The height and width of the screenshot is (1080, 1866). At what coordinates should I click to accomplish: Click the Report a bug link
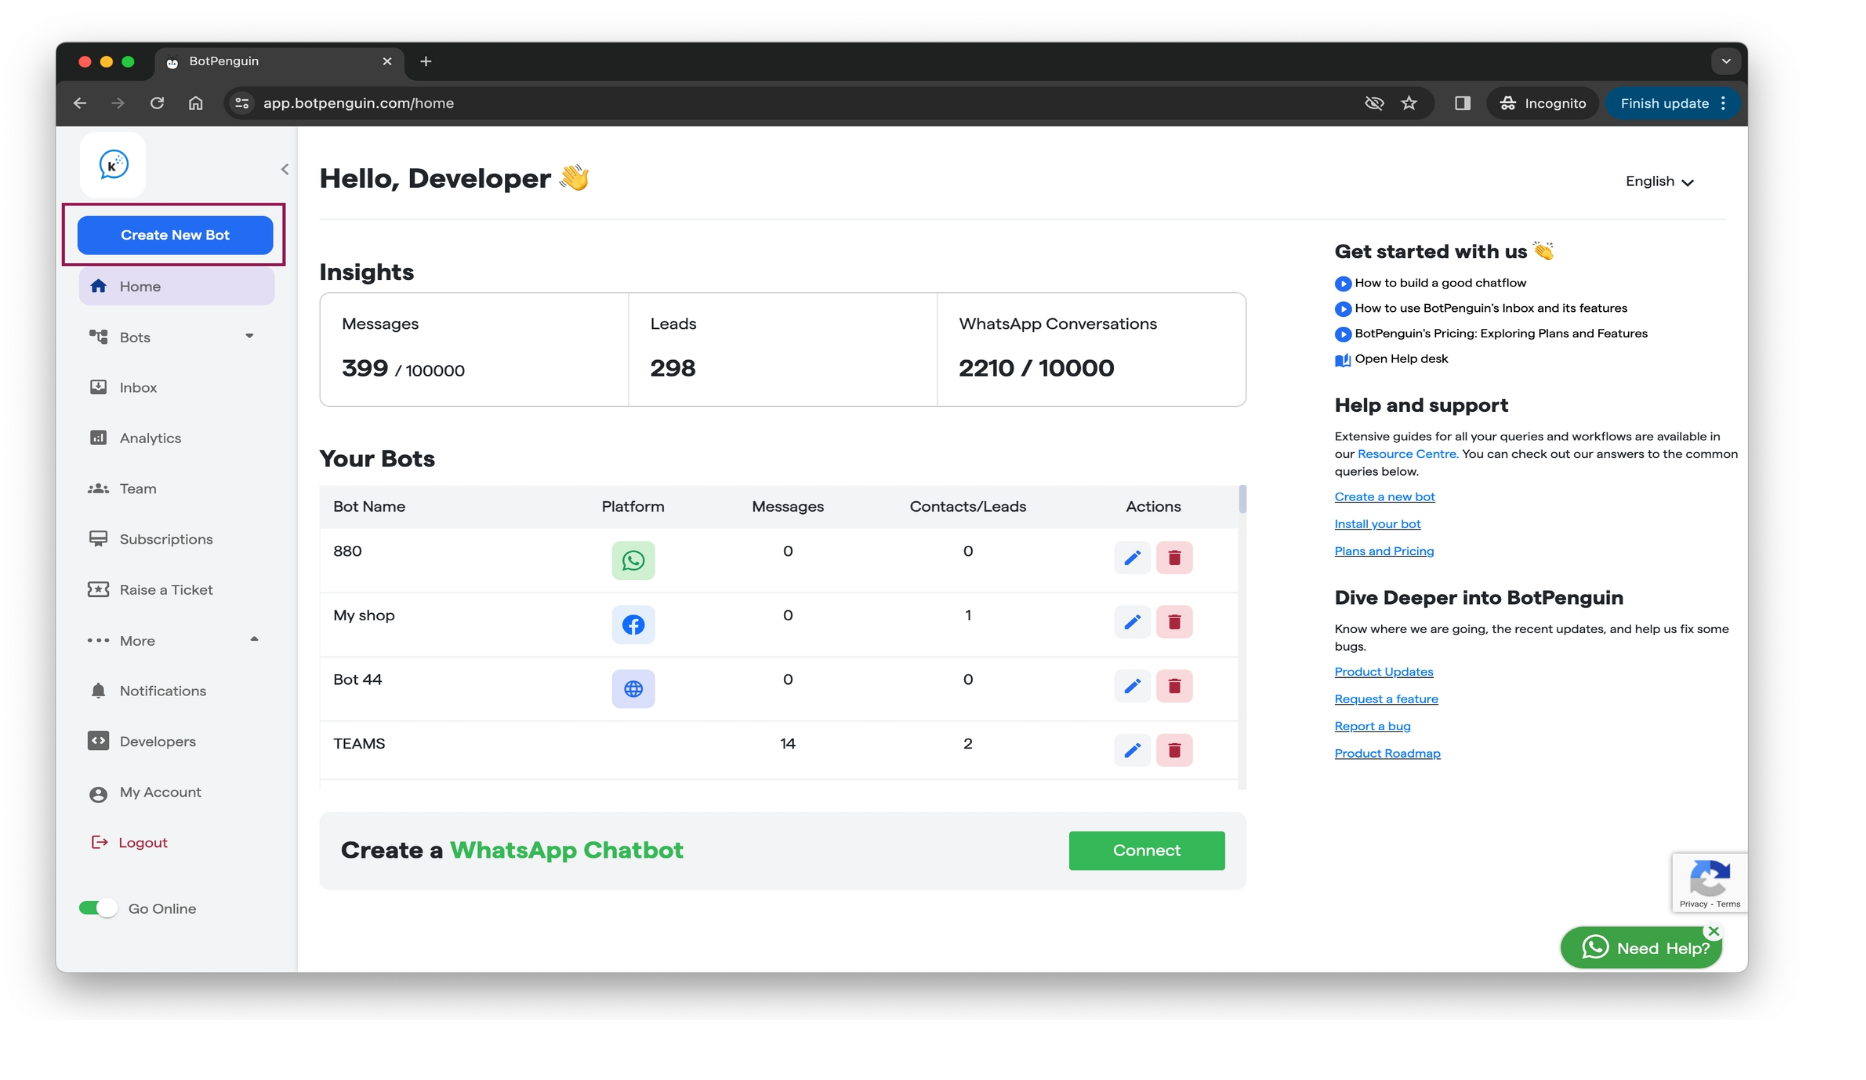click(1372, 726)
